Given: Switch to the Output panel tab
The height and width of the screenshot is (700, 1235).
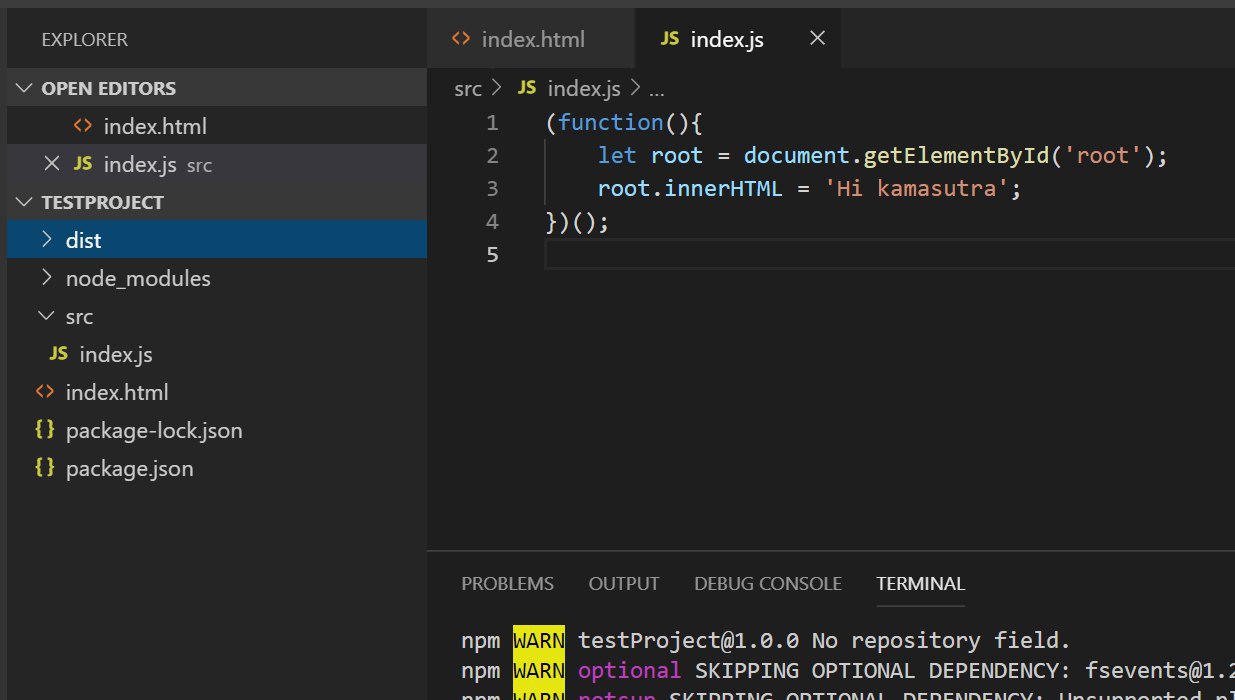Looking at the screenshot, I should tap(624, 584).
